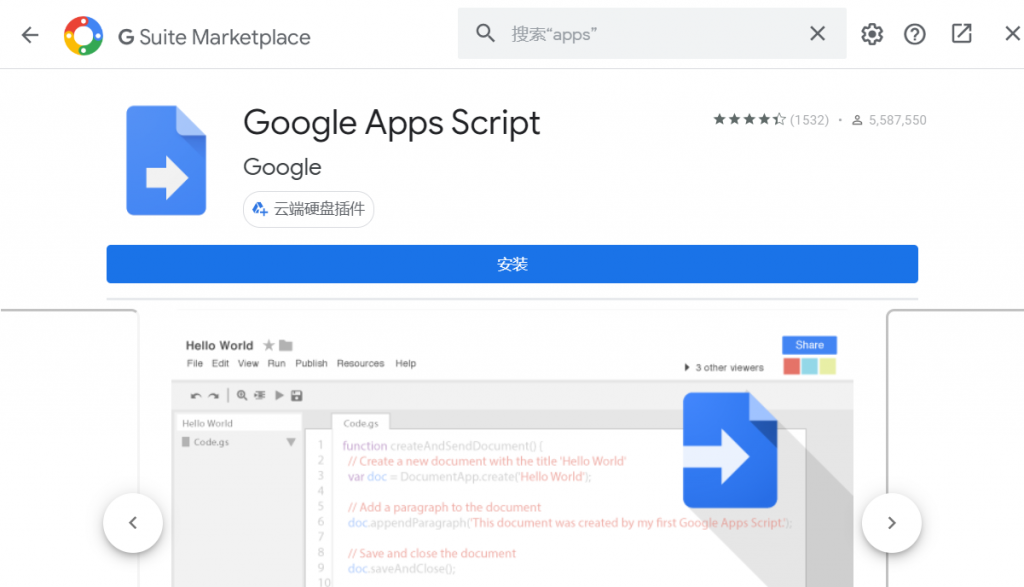Select the 云端硬盘插件 chip

(308, 209)
